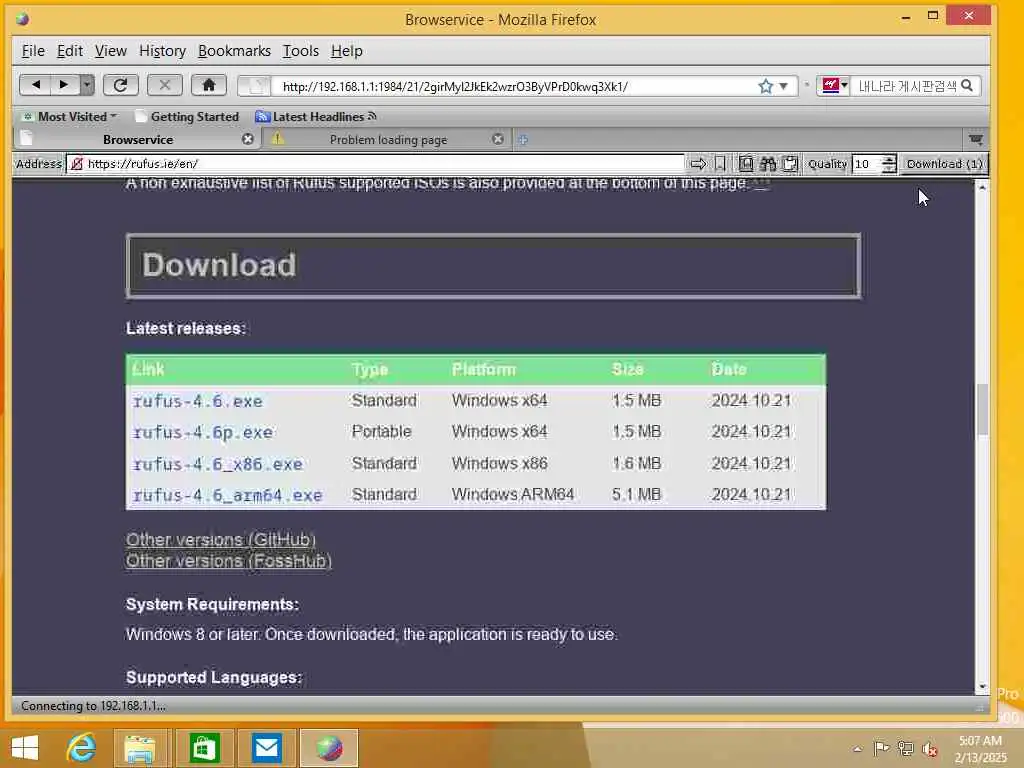Click the vertical scrollbar thumb
Viewport: 1024px width, 768px height.
pos(982,410)
